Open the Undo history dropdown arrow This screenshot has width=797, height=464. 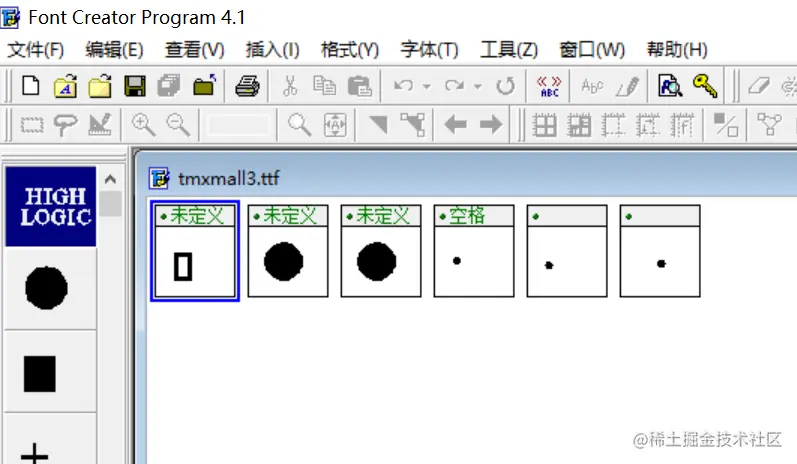(x=427, y=86)
